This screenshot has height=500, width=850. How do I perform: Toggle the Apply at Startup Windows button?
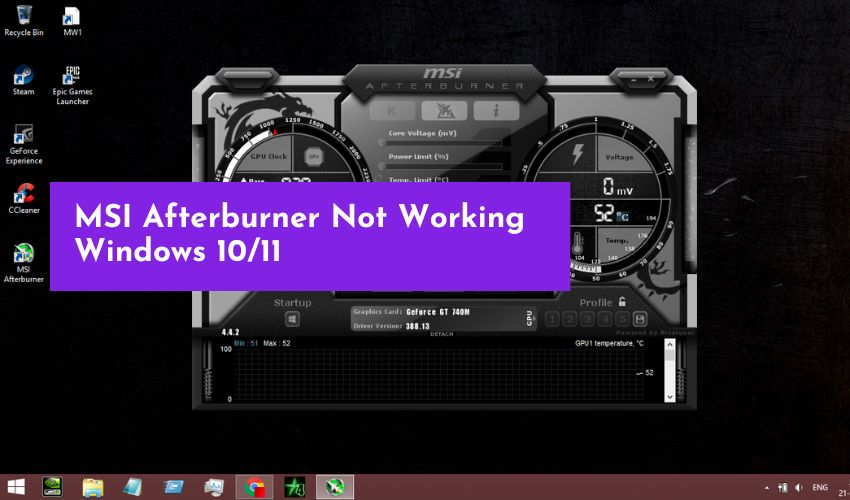tap(292, 319)
